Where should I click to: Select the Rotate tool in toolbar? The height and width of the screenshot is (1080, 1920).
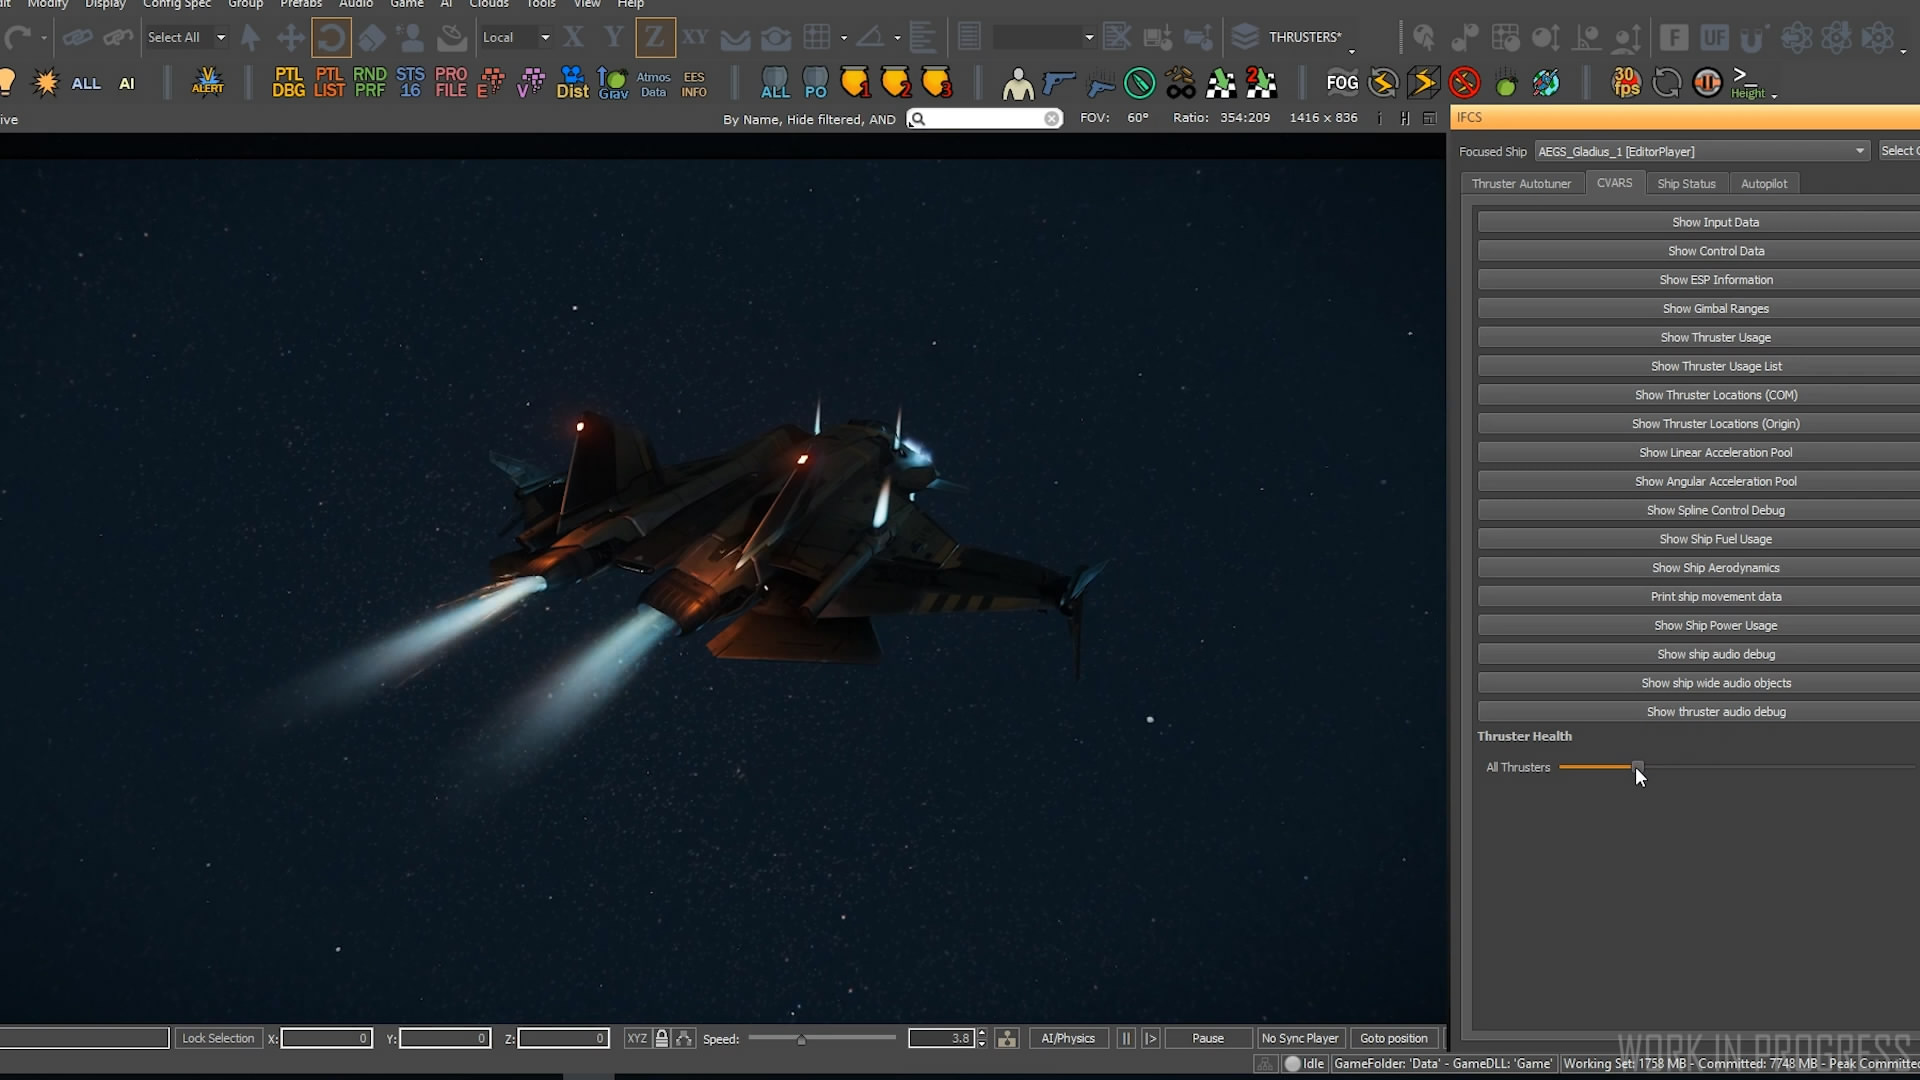[331, 38]
